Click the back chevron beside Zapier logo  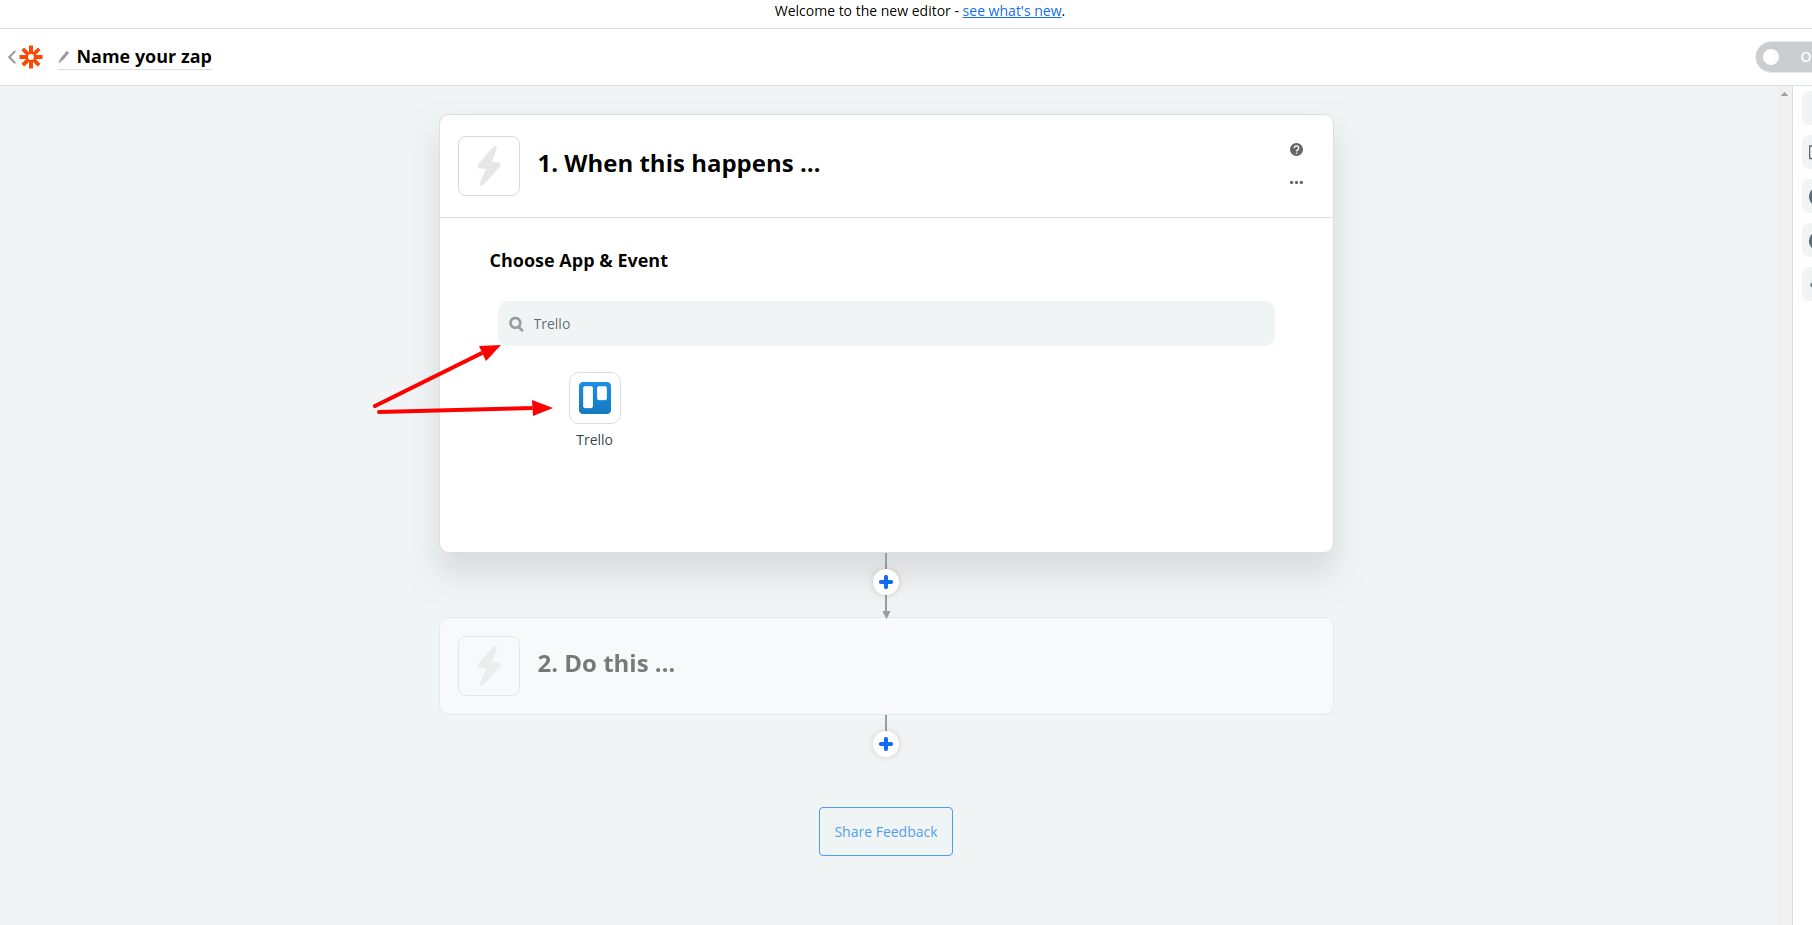click(12, 57)
